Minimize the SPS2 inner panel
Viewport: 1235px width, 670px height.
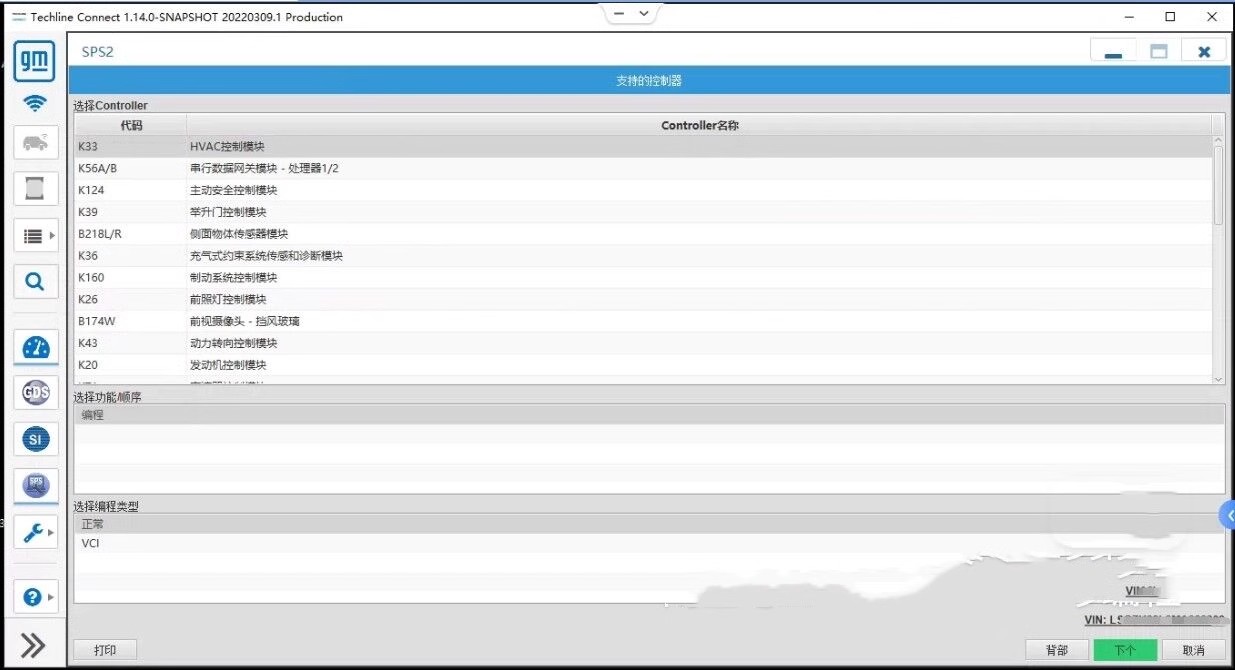tap(1113, 51)
